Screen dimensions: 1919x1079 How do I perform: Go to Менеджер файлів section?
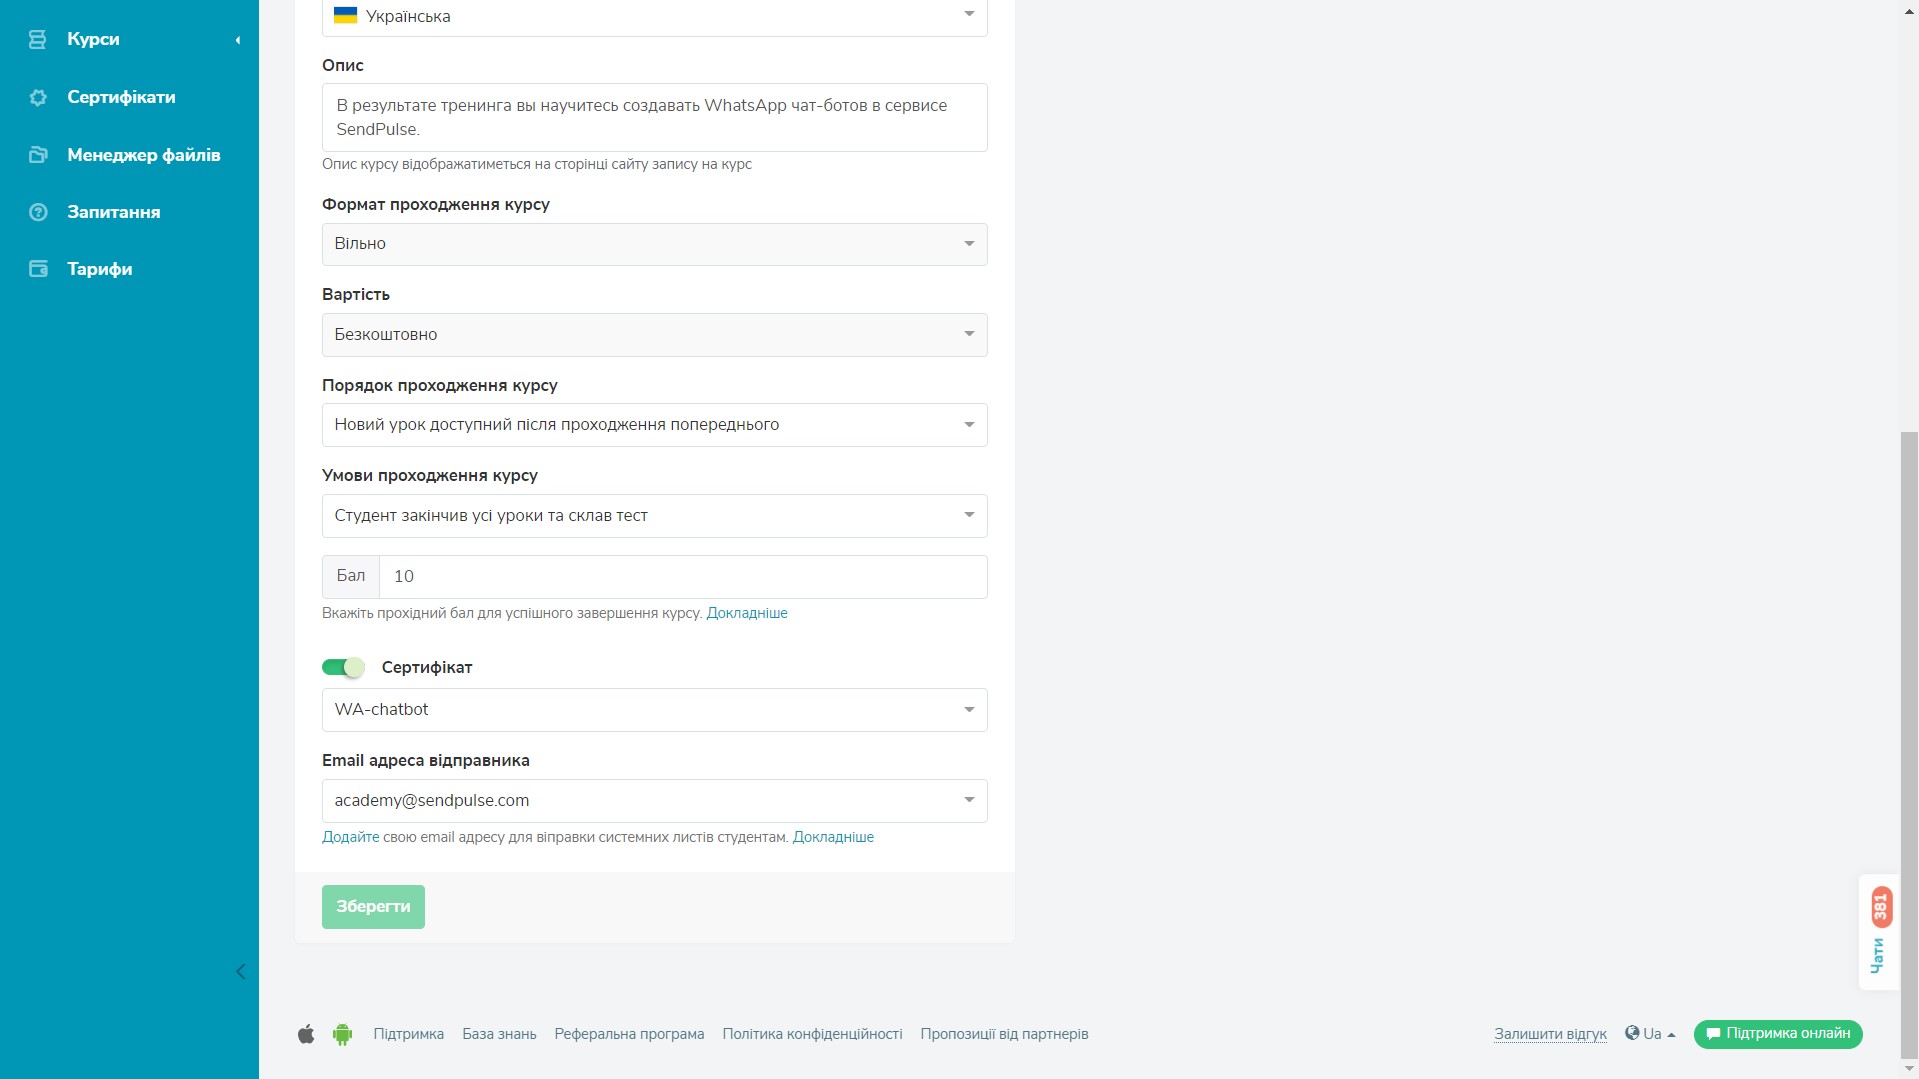(143, 155)
